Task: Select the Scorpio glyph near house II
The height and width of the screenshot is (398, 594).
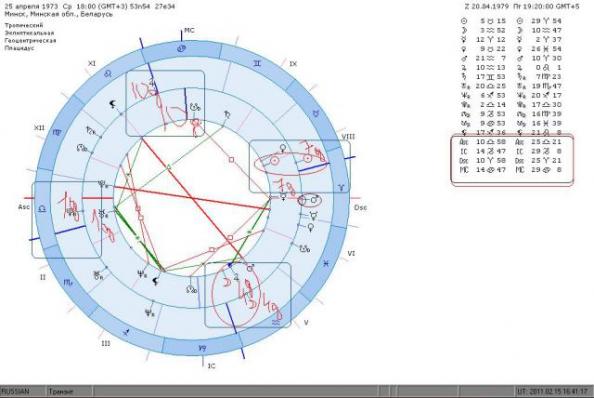Action: [x=68, y=282]
